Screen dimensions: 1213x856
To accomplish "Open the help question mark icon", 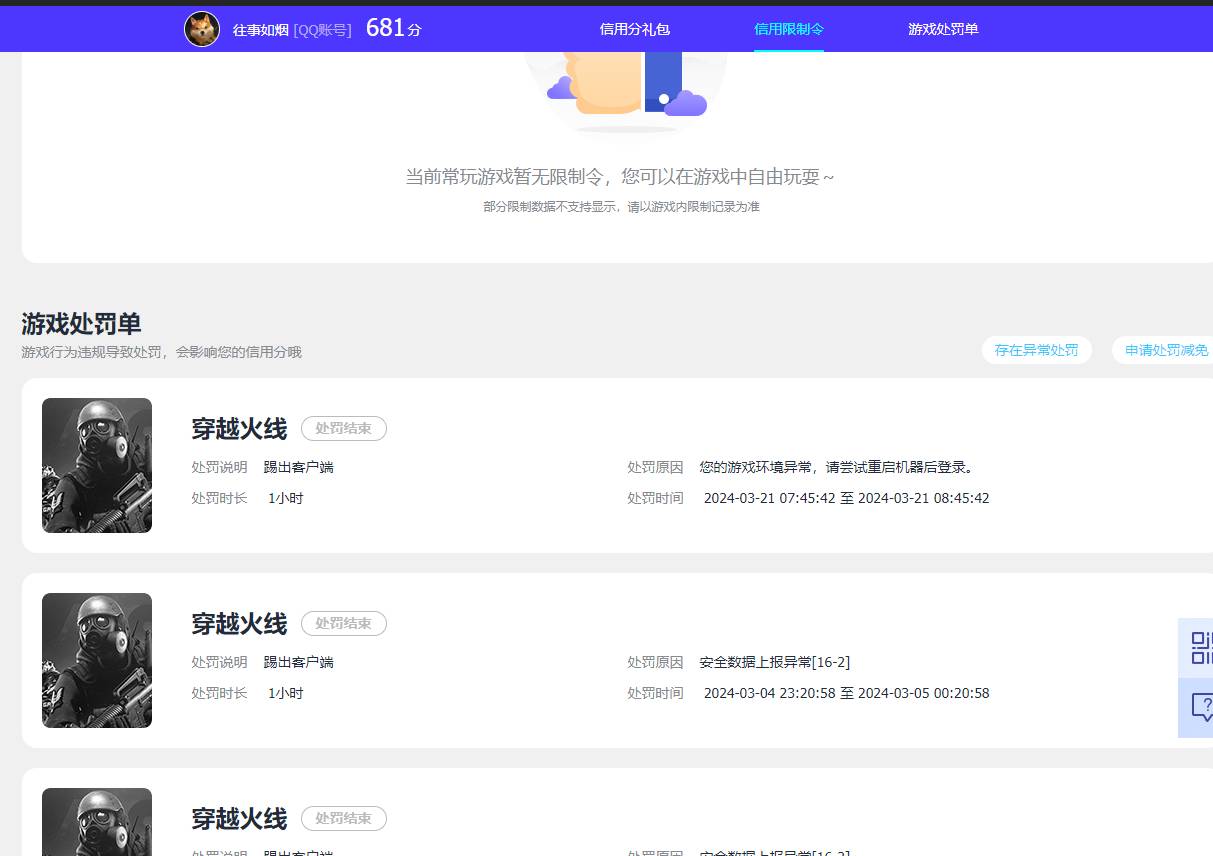I will pyautogui.click(x=1199, y=708).
